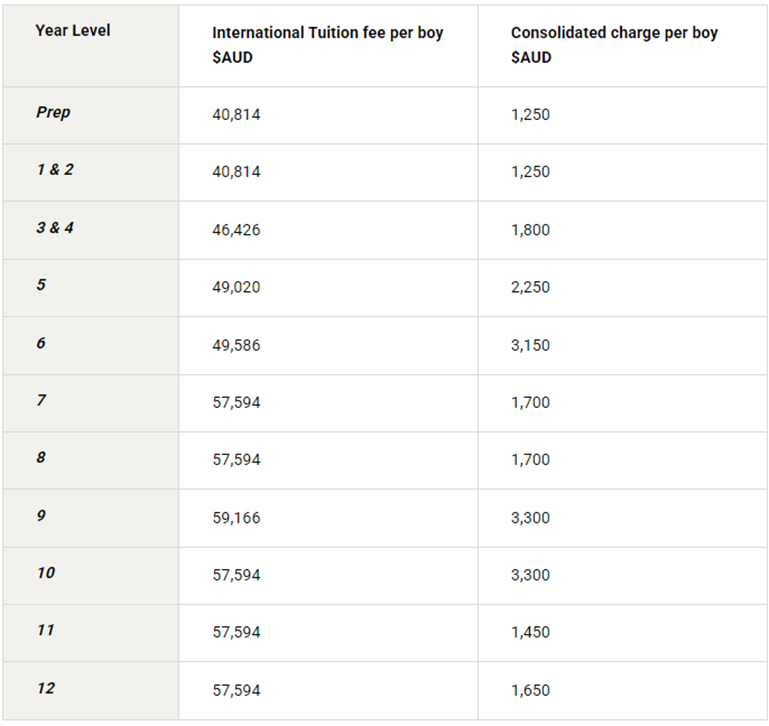This screenshot has width=769, height=726.
Task: Click tuition fee 46,426 for Years 3 & 4
Action: pyautogui.click(x=236, y=230)
